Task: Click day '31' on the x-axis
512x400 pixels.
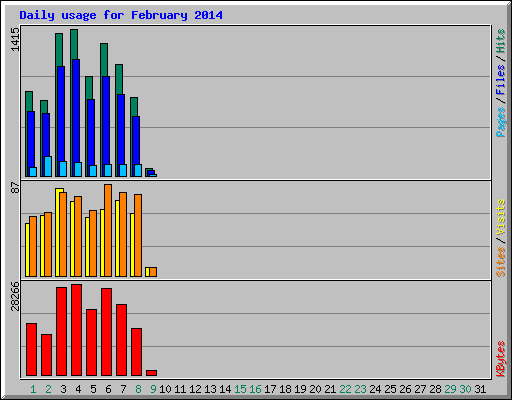Action: [480, 389]
